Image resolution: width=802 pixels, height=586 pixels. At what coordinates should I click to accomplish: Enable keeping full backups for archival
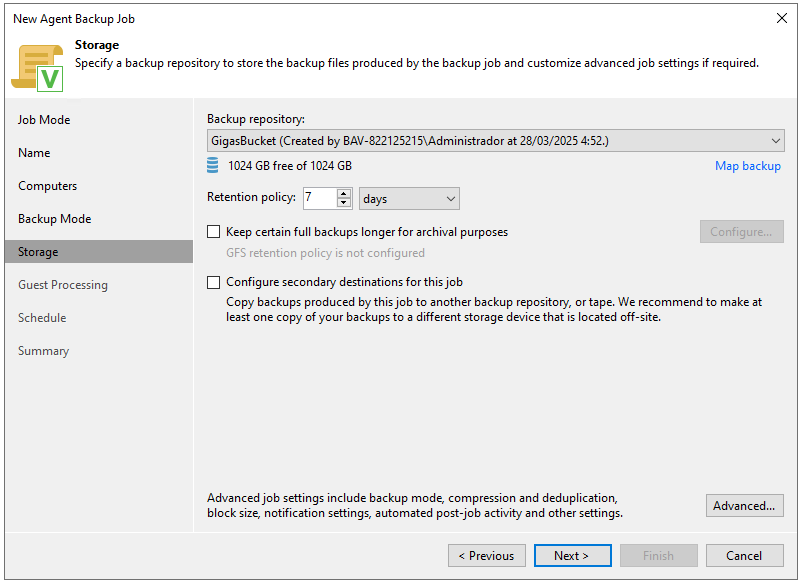point(213,232)
